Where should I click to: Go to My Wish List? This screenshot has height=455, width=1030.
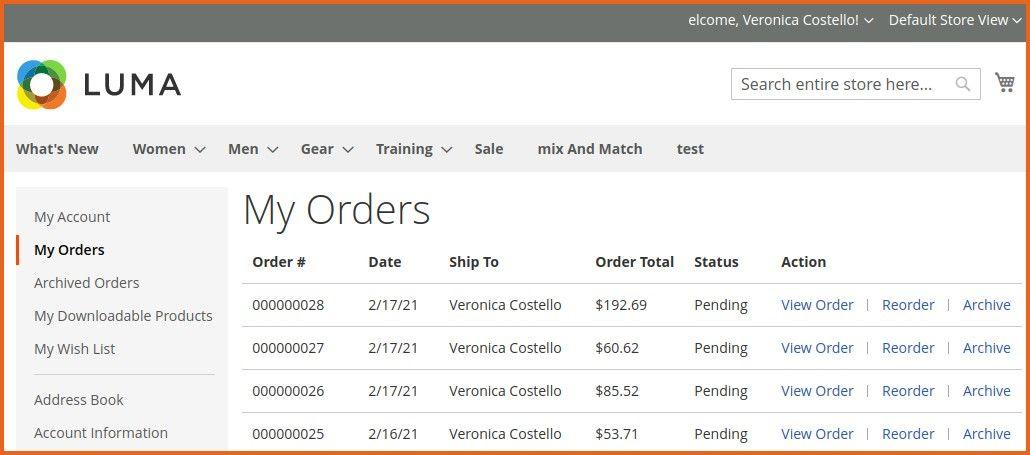click(x=75, y=349)
